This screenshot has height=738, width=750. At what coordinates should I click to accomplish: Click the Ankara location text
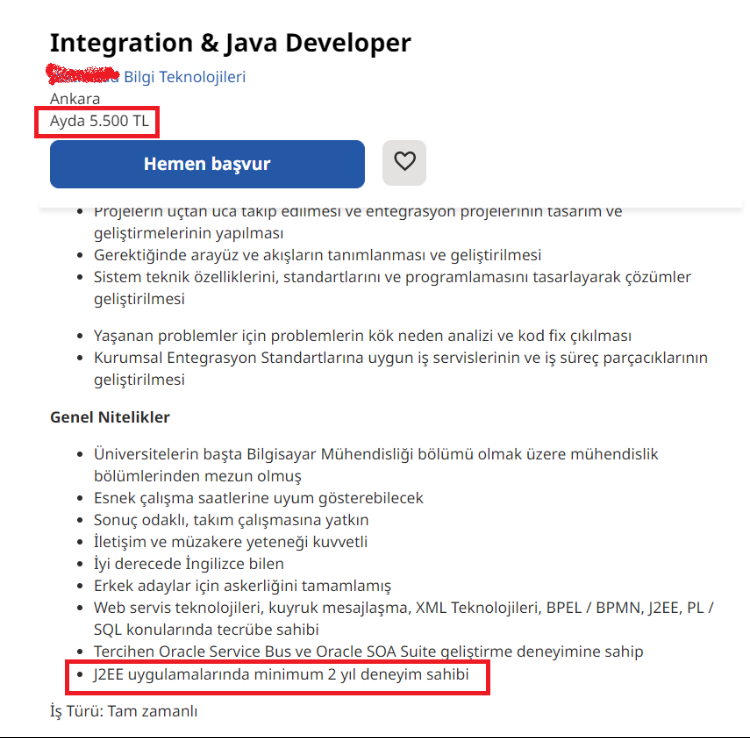[x=75, y=99]
